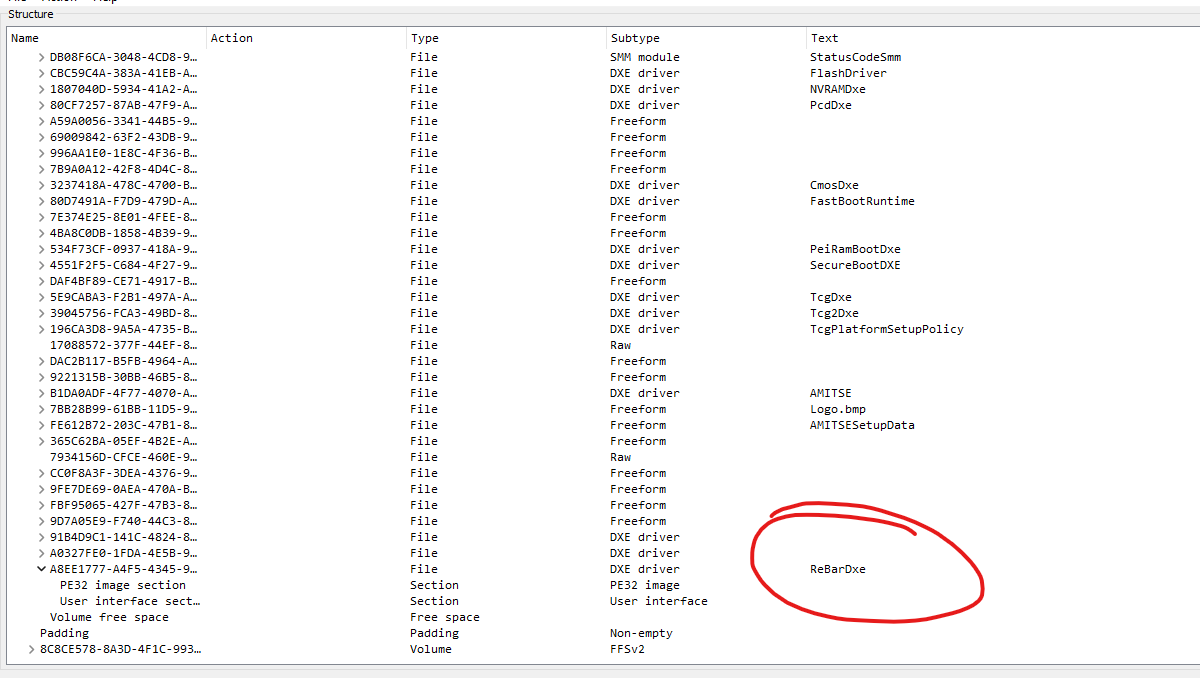The height and width of the screenshot is (678, 1200).
Task: Click the SecureBootDXE text cell
Action: coord(855,265)
